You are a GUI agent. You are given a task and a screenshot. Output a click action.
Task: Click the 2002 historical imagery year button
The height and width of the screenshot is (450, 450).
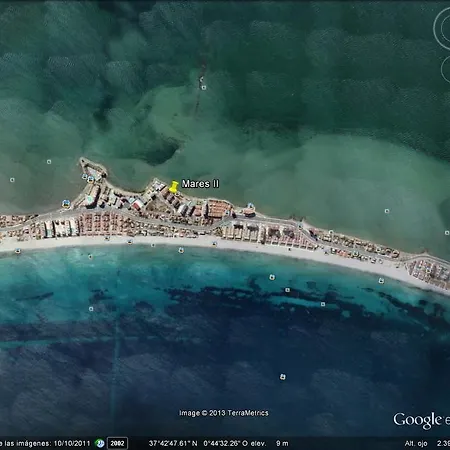pos(117,443)
